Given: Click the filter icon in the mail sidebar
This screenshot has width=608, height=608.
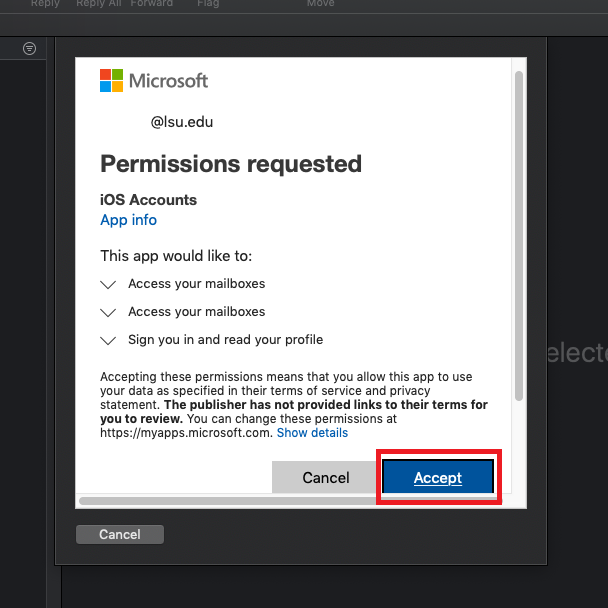Looking at the screenshot, I should pos(29,48).
